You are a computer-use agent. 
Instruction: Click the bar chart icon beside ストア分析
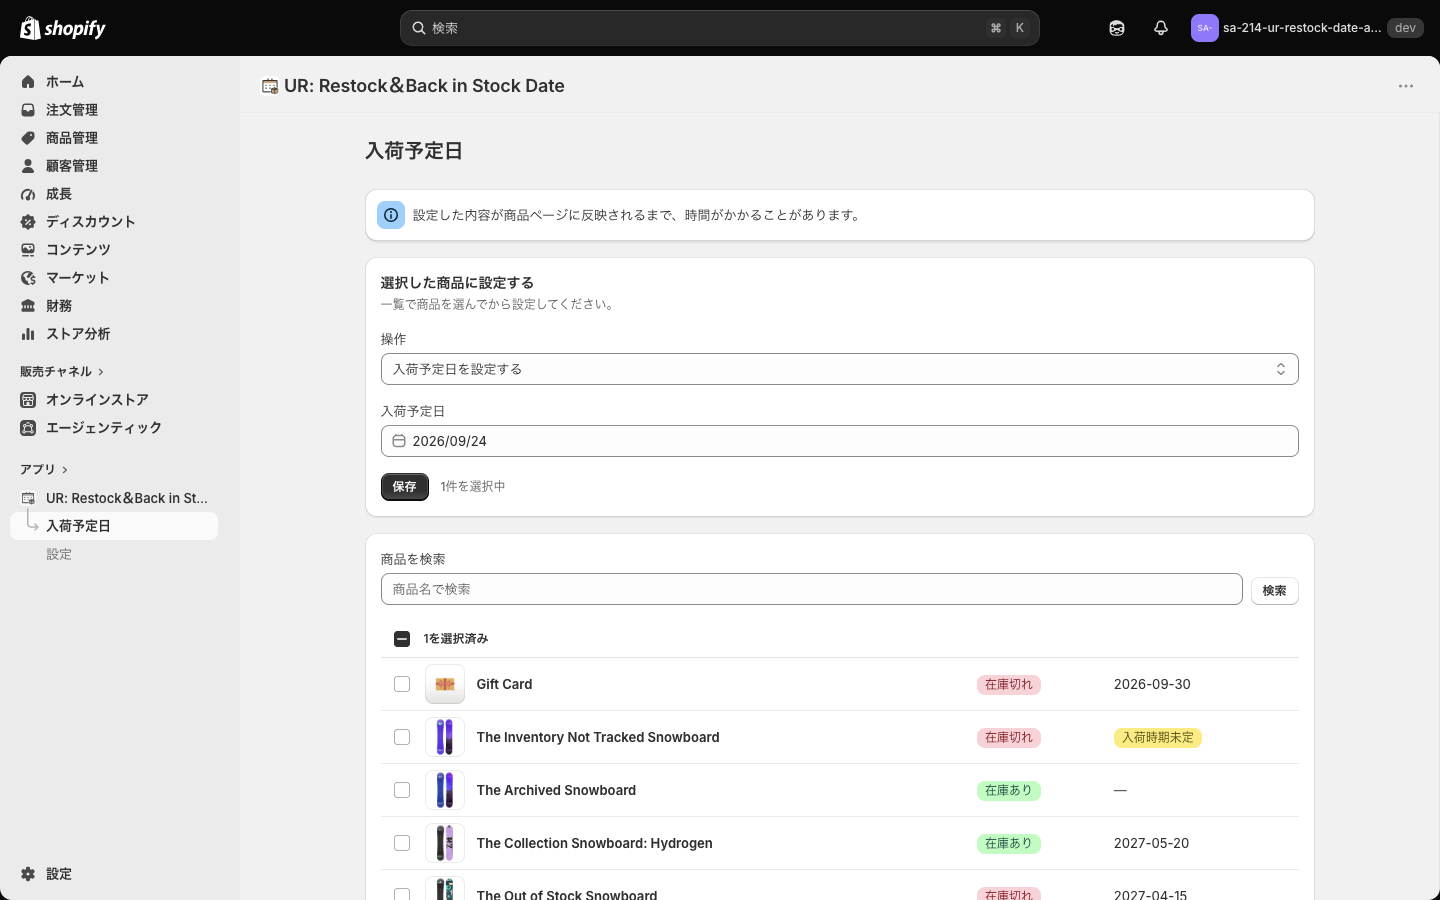click(x=28, y=334)
